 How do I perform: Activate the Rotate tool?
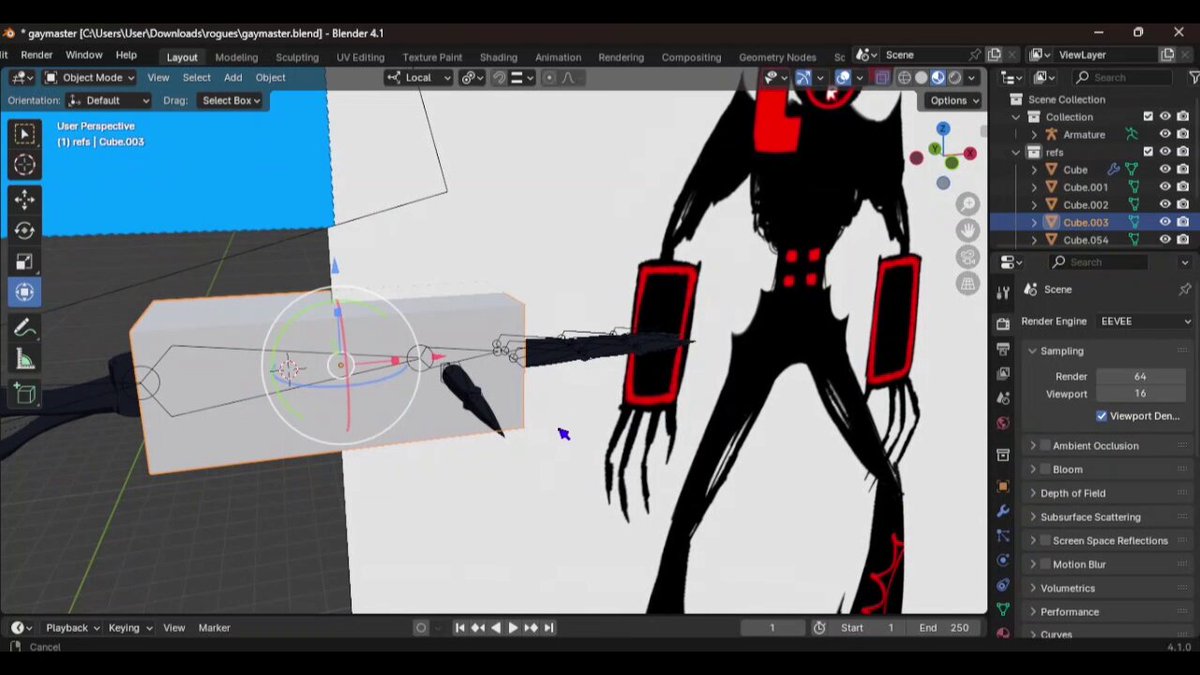click(25, 231)
